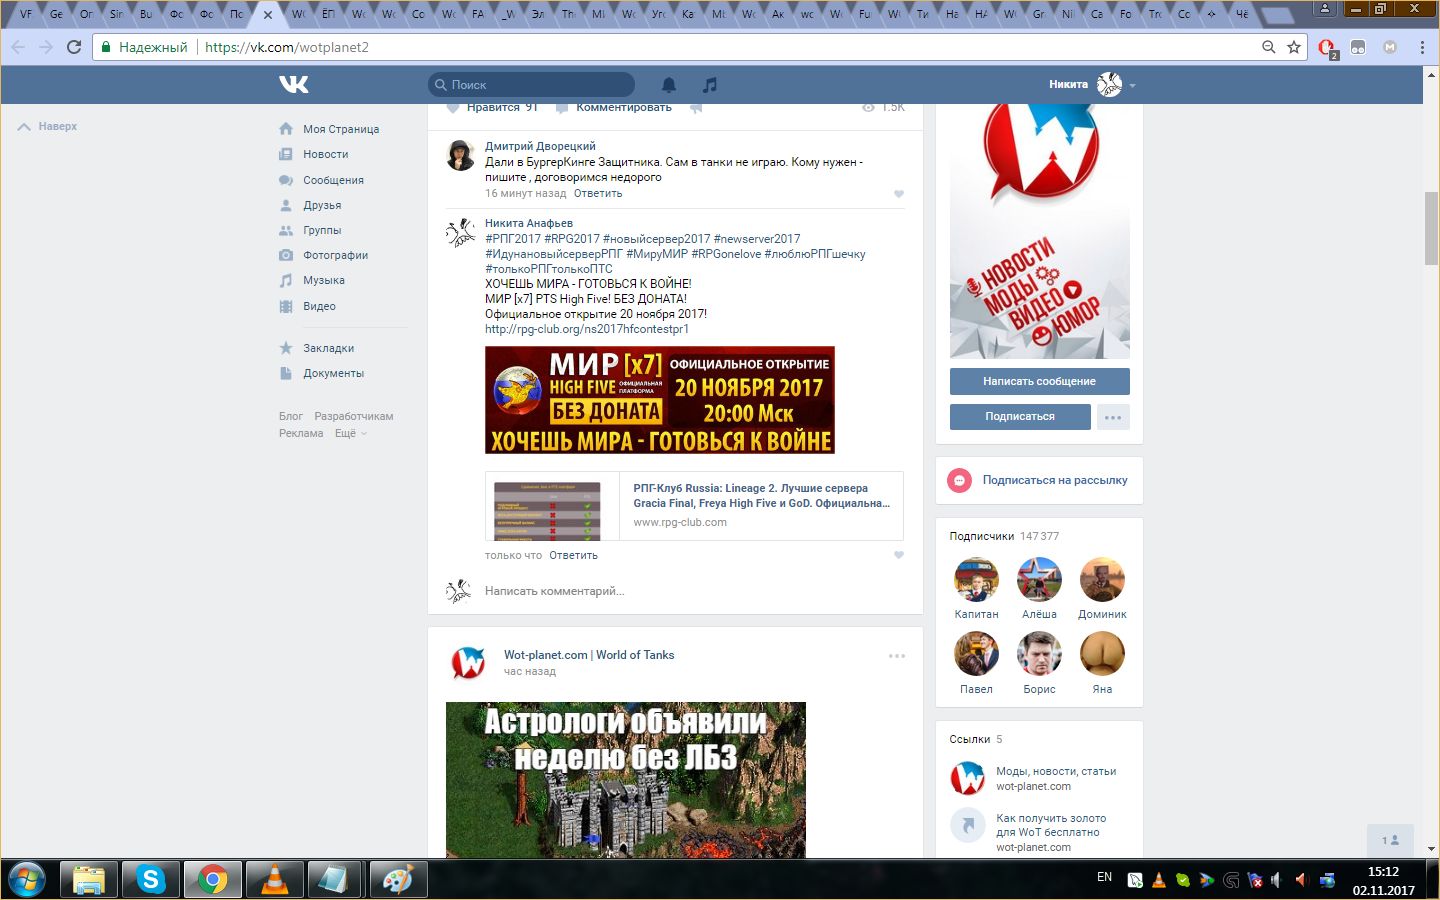Click the Разработчикам footer link
Image resolution: width=1440 pixels, height=900 pixels.
coord(354,416)
